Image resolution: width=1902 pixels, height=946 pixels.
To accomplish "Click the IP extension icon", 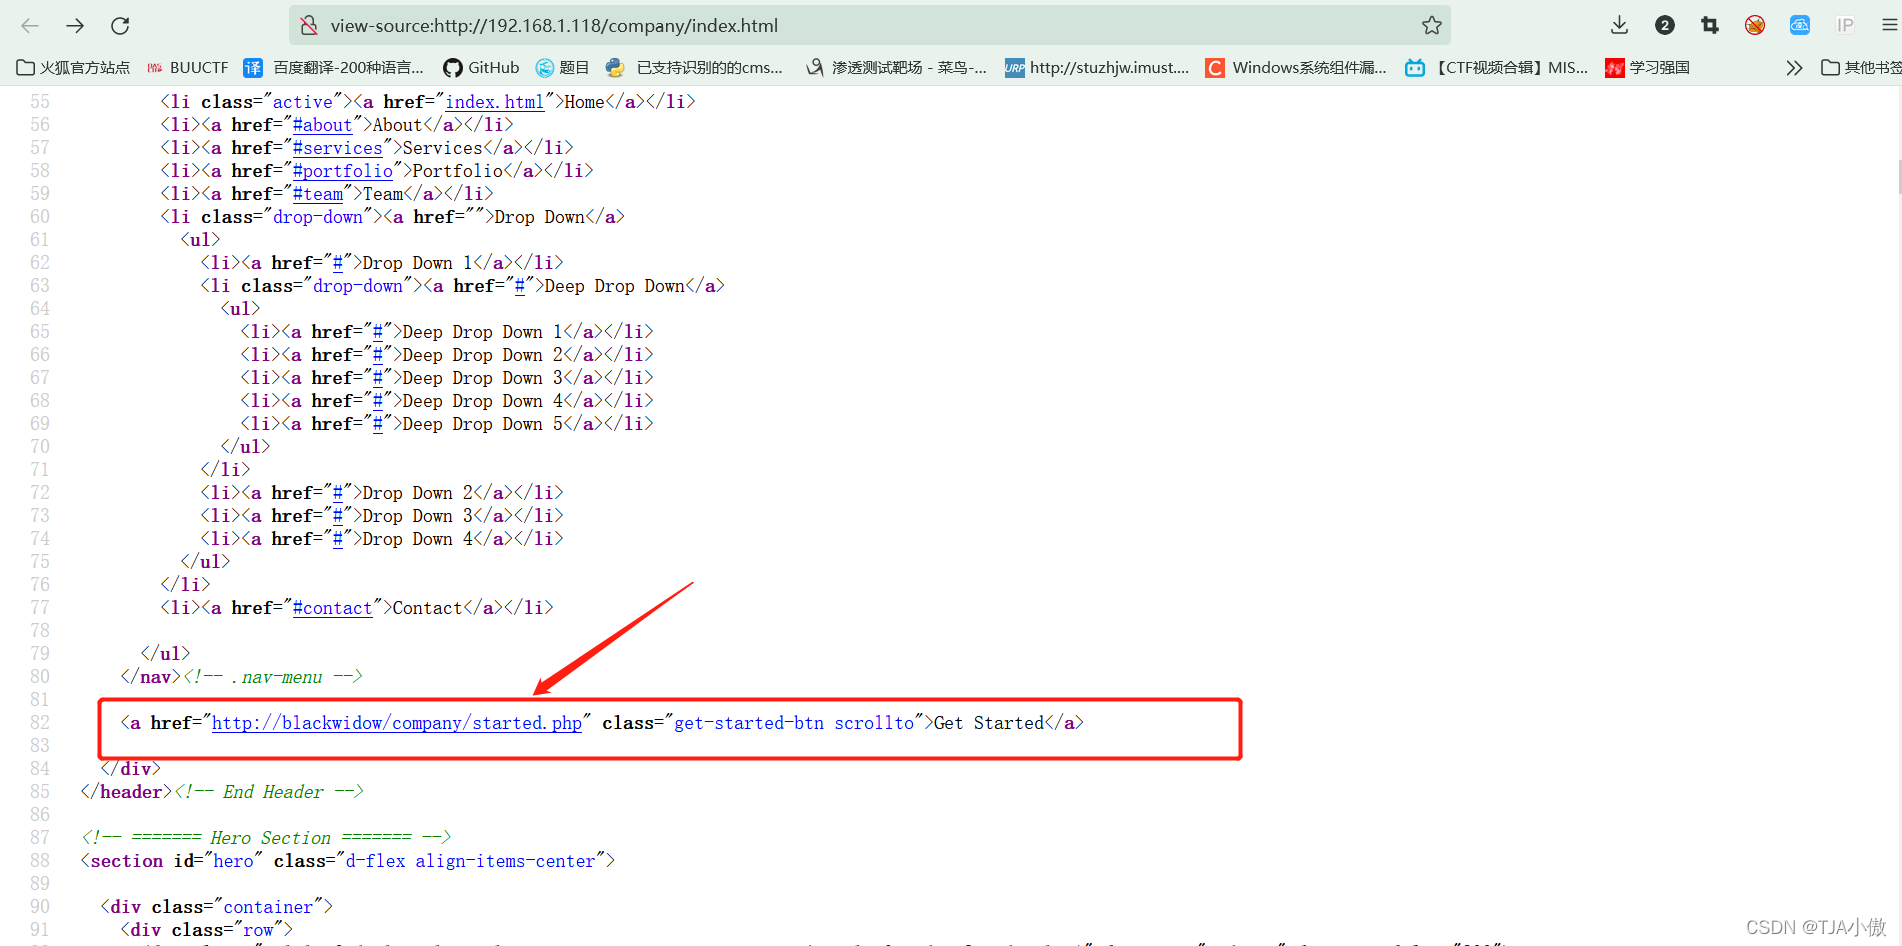I will coord(1845,26).
